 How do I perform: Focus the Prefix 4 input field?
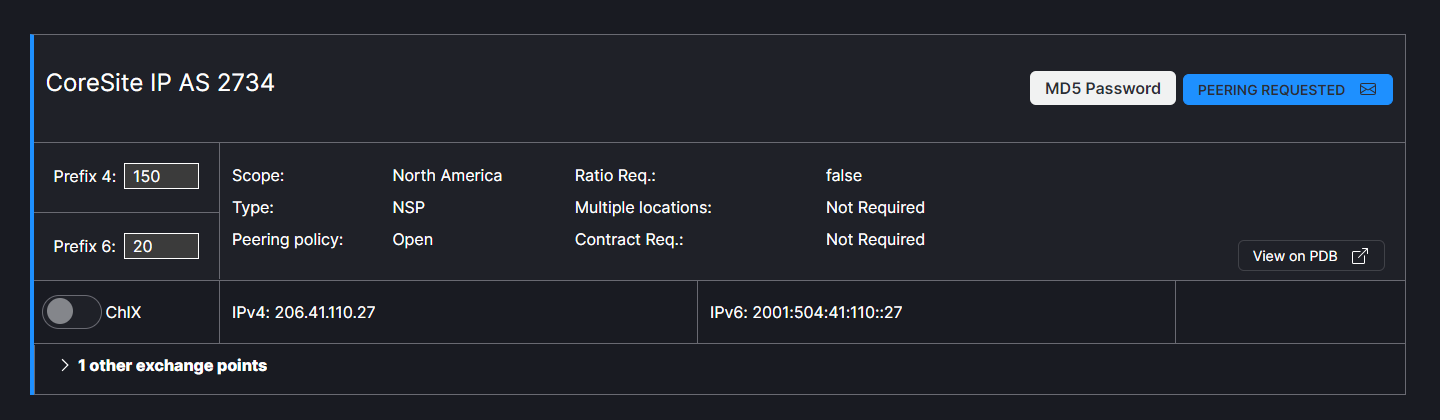click(161, 176)
